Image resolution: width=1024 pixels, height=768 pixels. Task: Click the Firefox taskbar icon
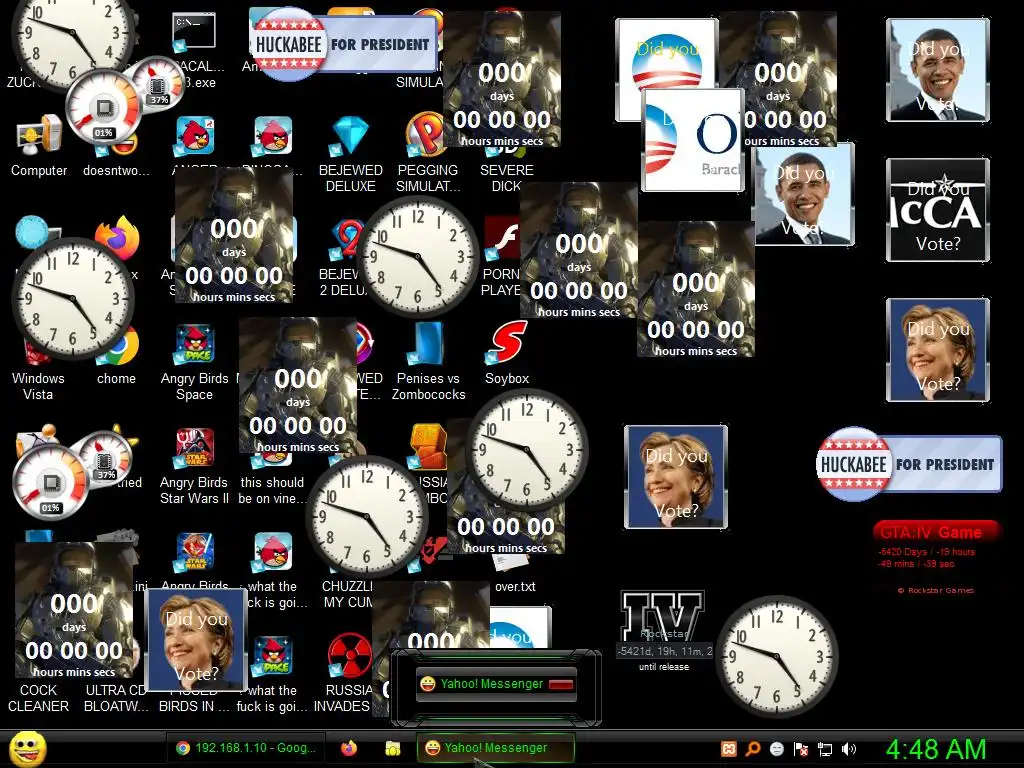(349, 748)
